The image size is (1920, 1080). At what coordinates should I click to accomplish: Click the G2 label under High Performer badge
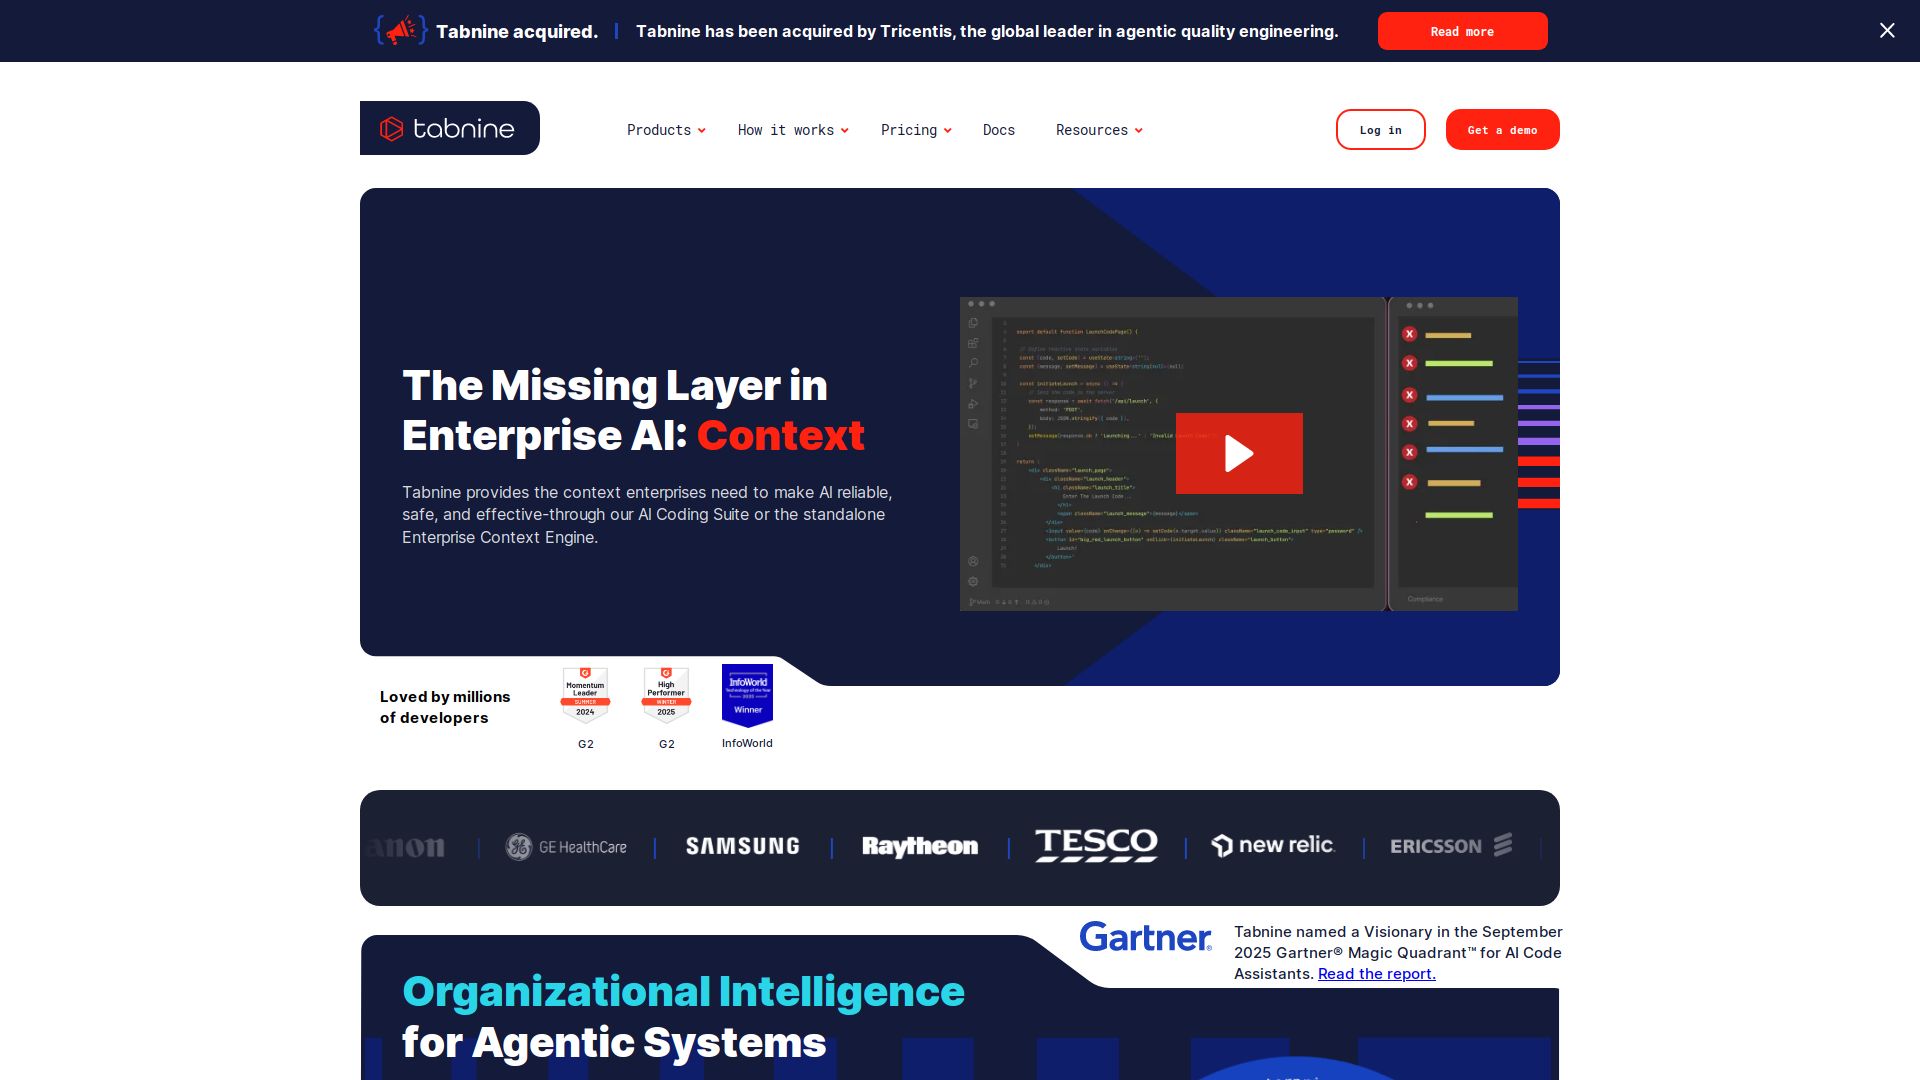tap(667, 744)
